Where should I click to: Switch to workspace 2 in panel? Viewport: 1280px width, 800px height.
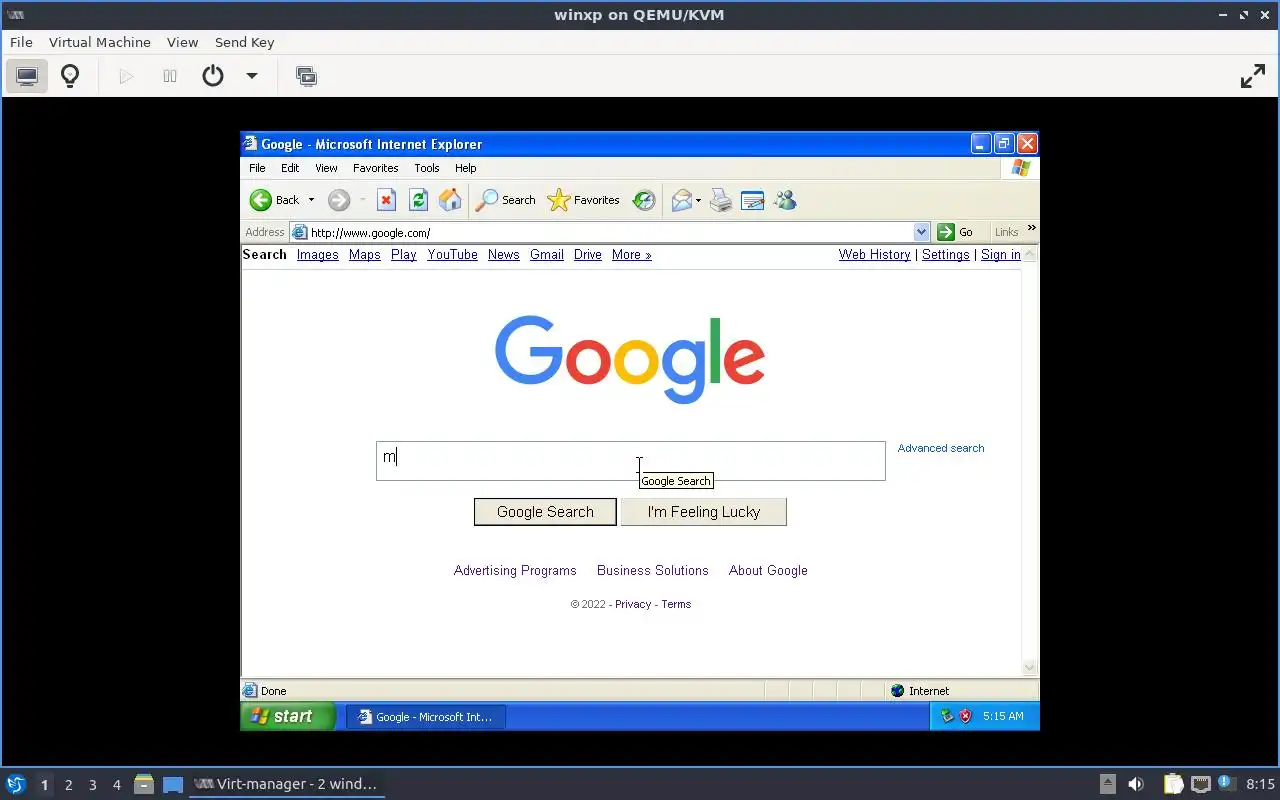[68, 785]
